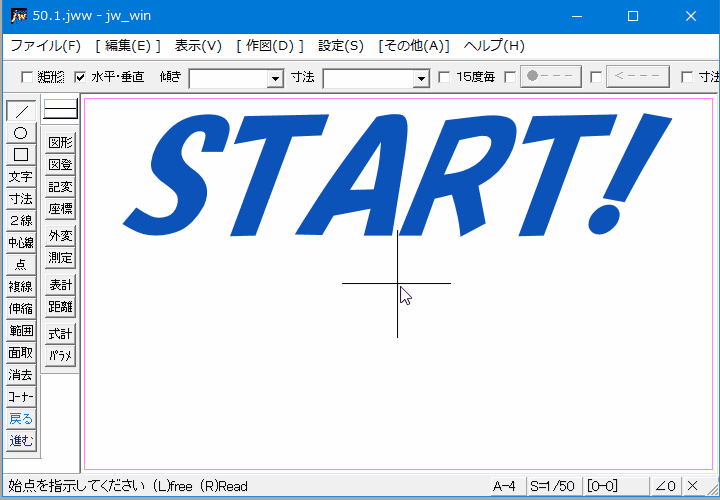Select the rectangle drawing tool
This screenshot has width=720, height=500.
(21, 154)
